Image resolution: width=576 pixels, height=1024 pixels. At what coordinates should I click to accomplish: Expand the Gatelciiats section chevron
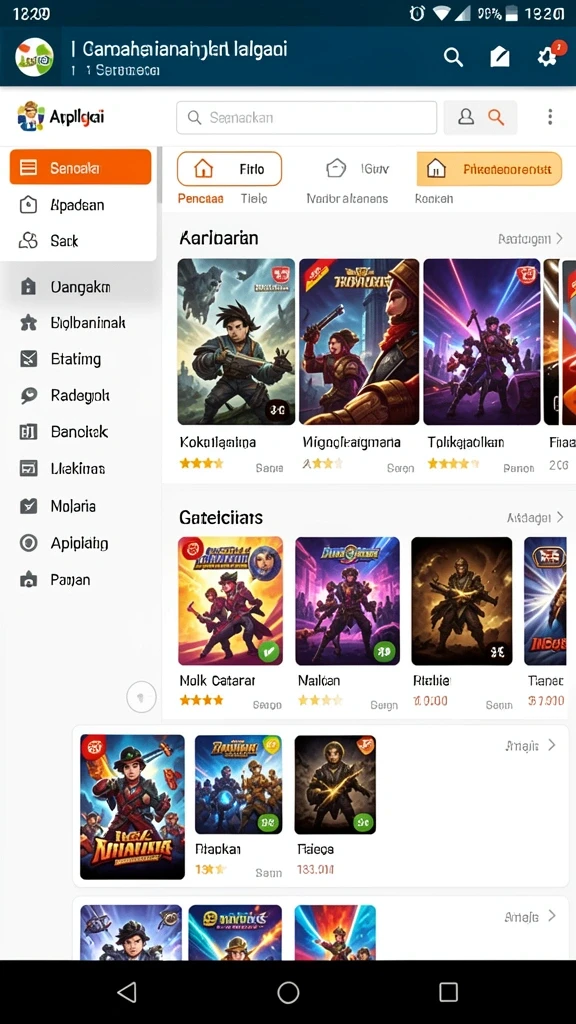click(560, 517)
